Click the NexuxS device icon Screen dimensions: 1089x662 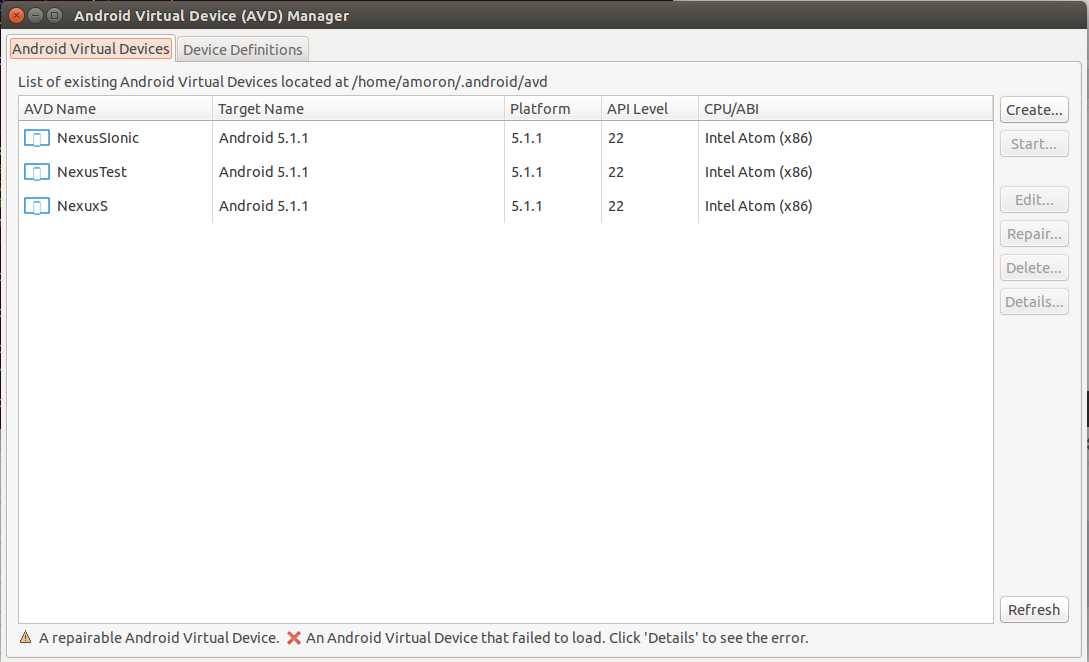37,206
